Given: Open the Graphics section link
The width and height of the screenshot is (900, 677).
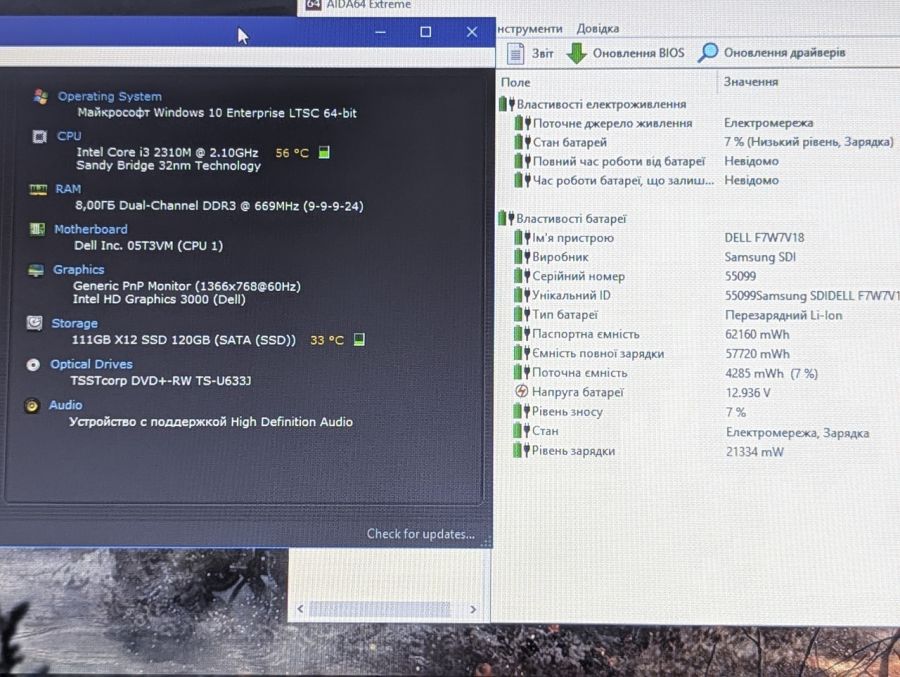Looking at the screenshot, I should [x=79, y=269].
